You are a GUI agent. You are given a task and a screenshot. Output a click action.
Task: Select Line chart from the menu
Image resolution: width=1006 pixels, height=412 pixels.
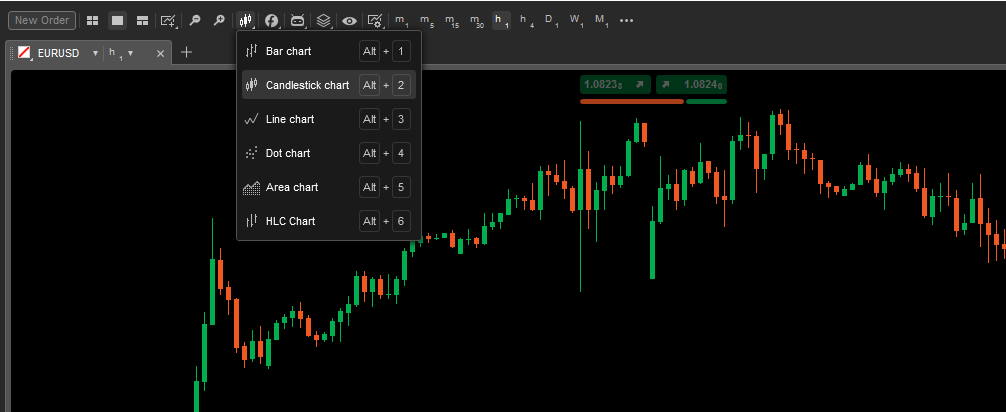click(x=290, y=119)
